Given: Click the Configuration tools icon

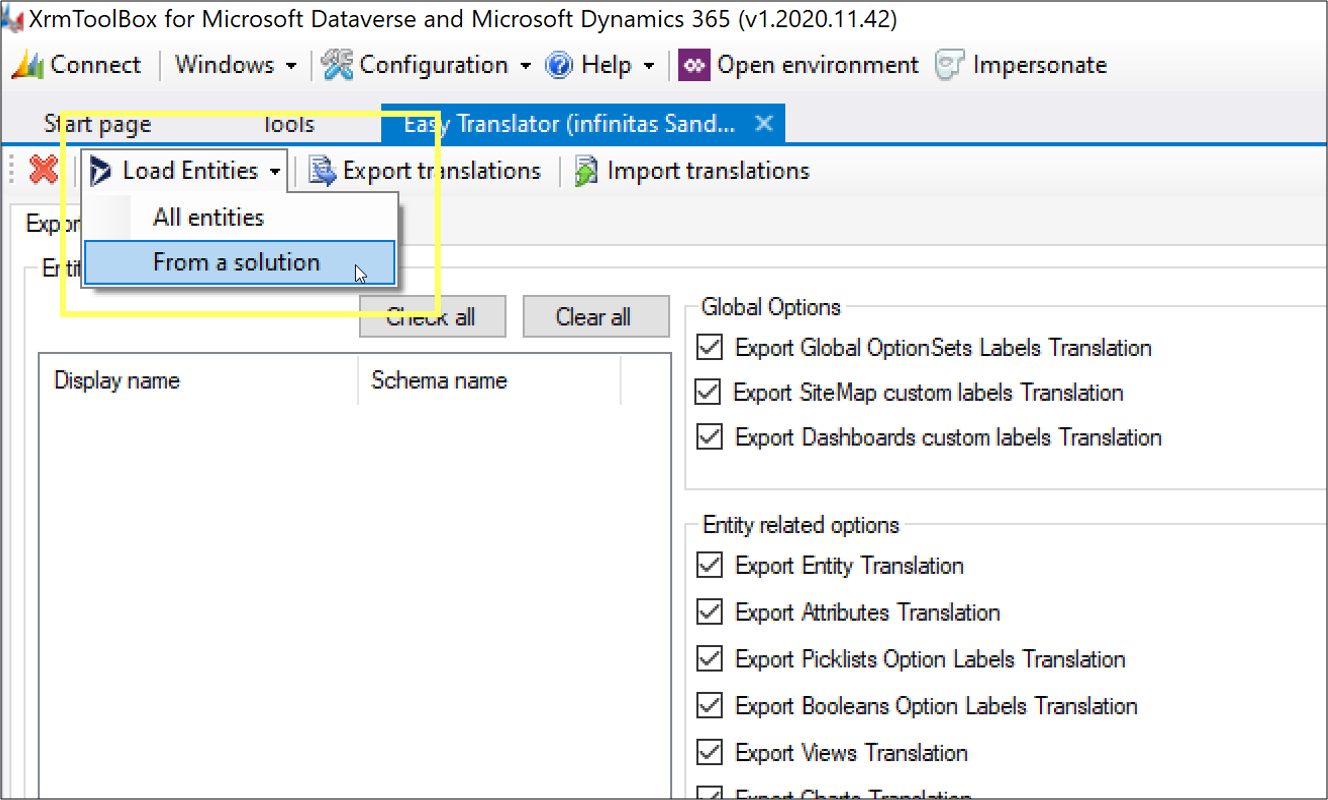Looking at the screenshot, I should 338,65.
